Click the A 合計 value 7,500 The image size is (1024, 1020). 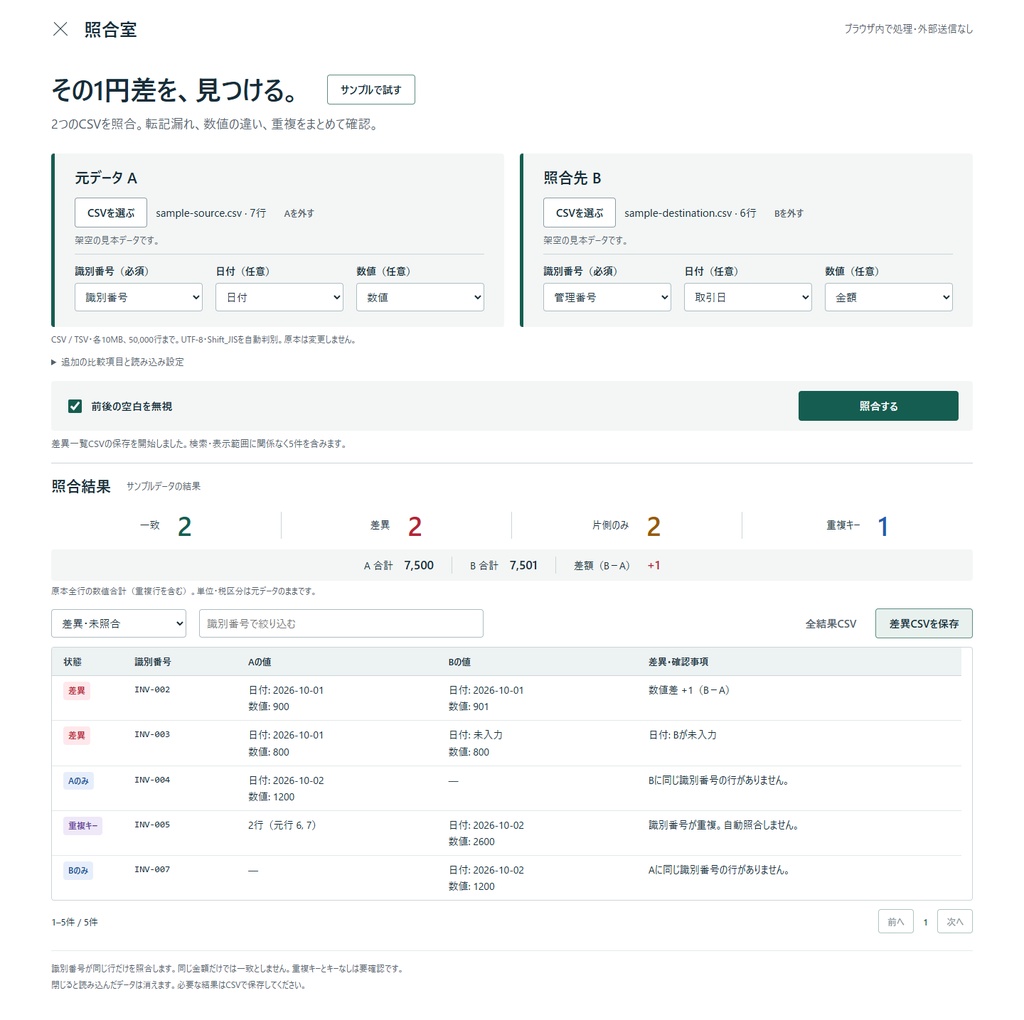tap(419, 566)
